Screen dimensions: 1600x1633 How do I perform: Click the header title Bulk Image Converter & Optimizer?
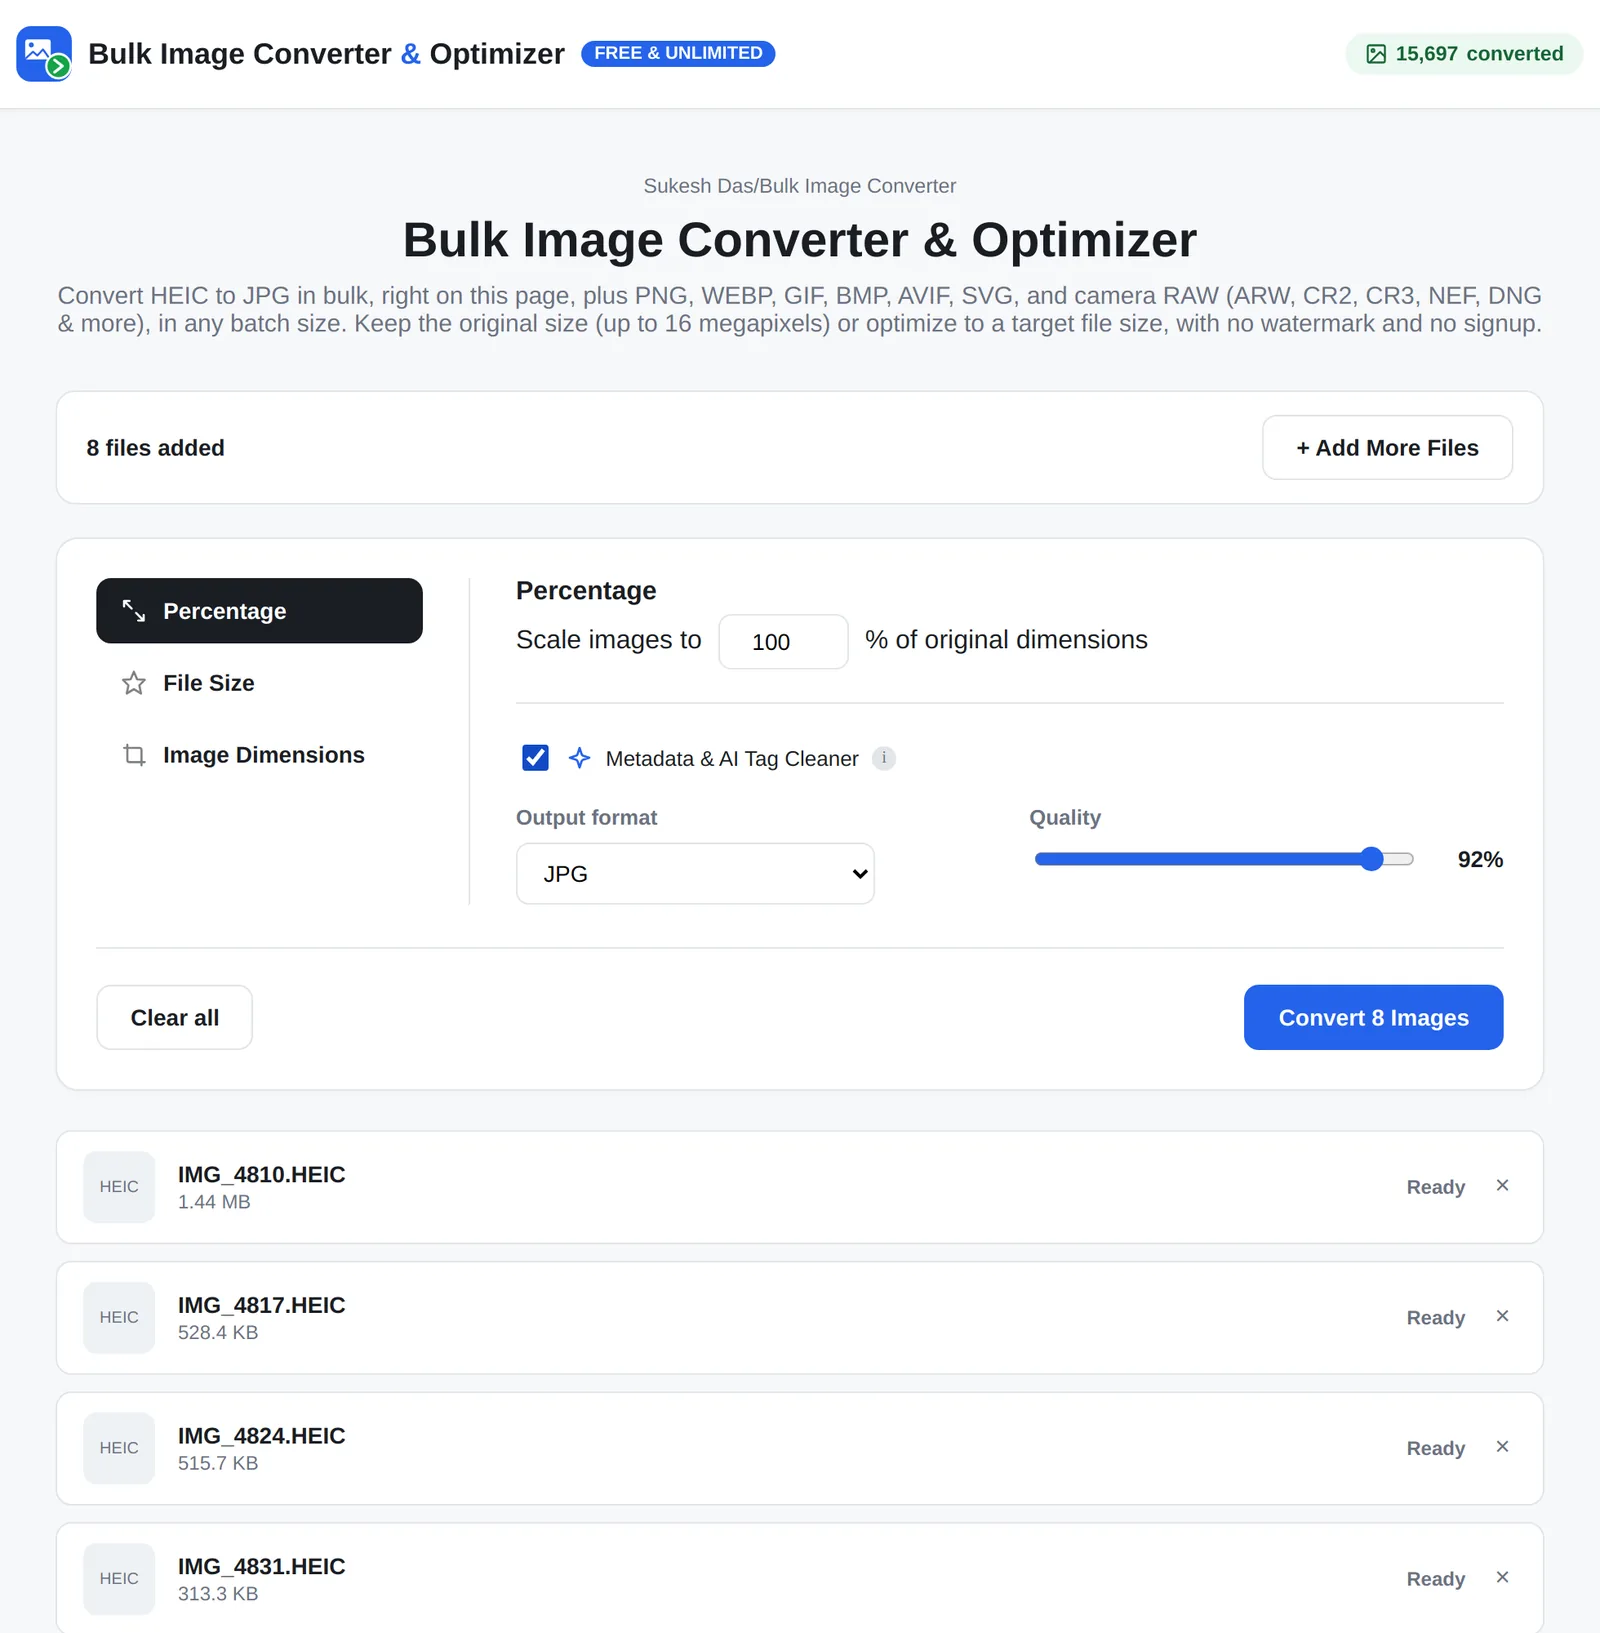[326, 54]
